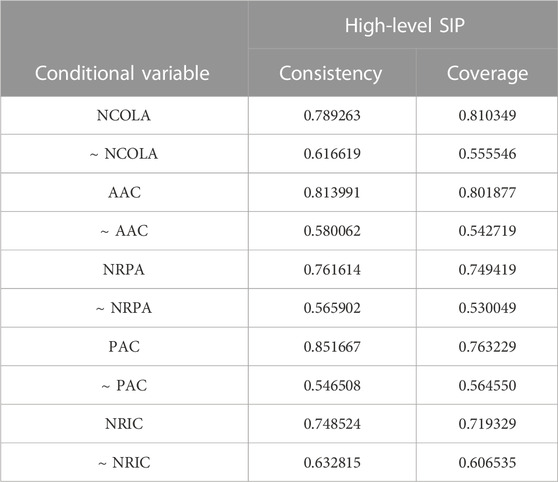Click the ~ PAC variable cell
The width and height of the screenshot is (558, 482).
(124, 386)
